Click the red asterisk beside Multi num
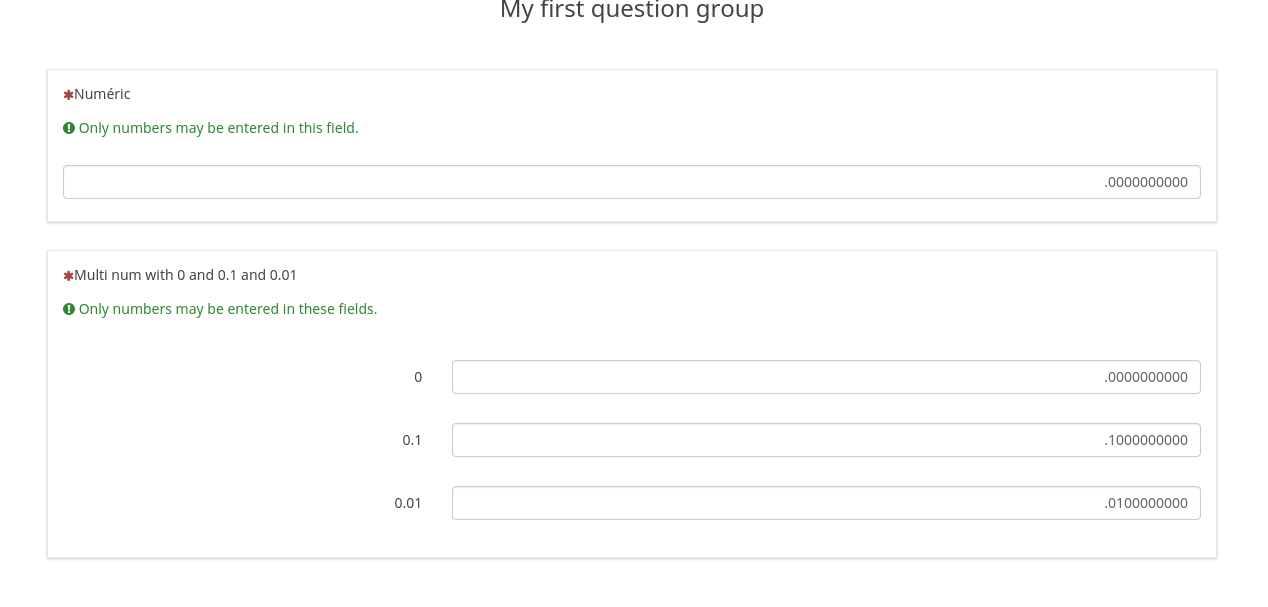 (68, 276)
